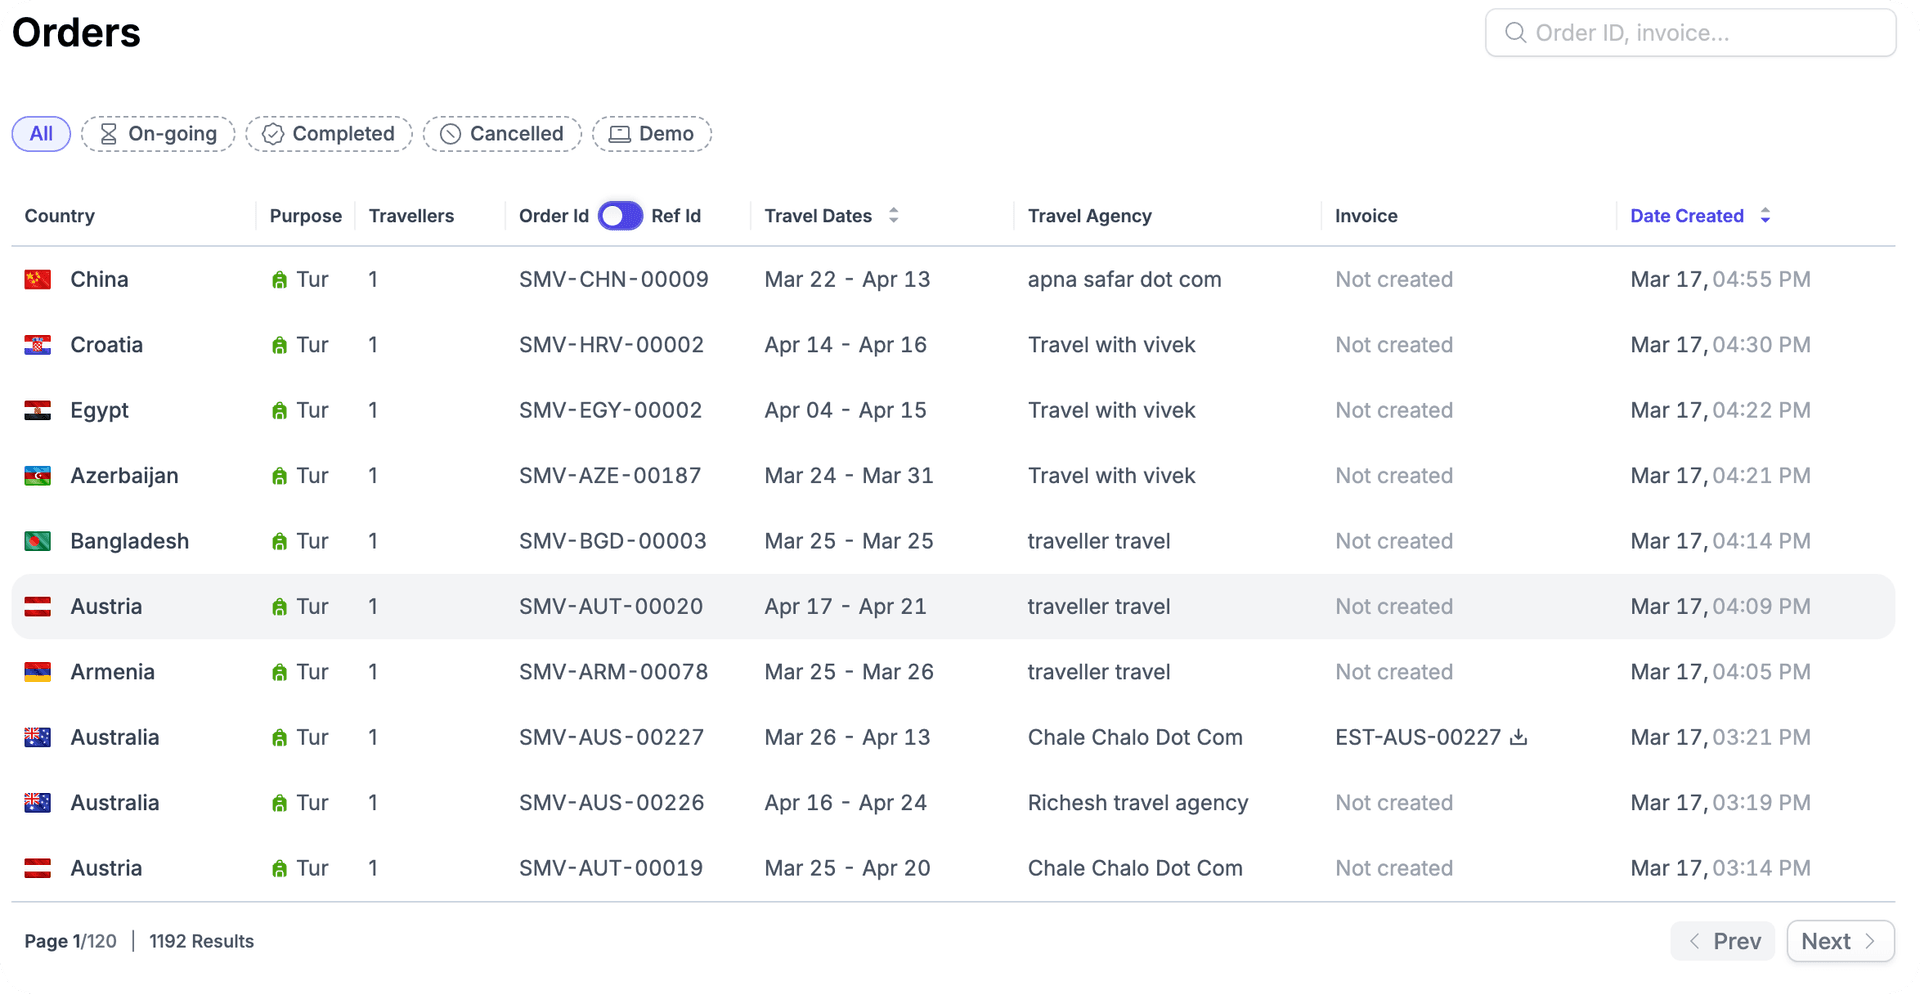
Task: Go to Next page of results
Action: click(1839, 941)
